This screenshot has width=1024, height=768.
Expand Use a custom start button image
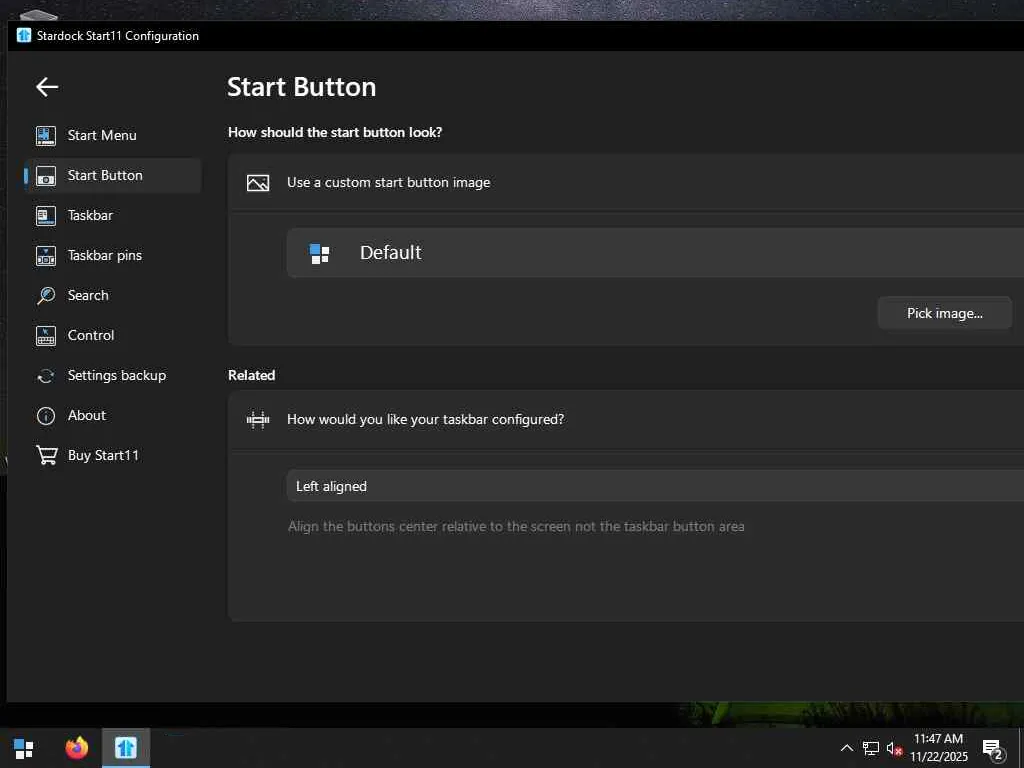coord(626,183)
